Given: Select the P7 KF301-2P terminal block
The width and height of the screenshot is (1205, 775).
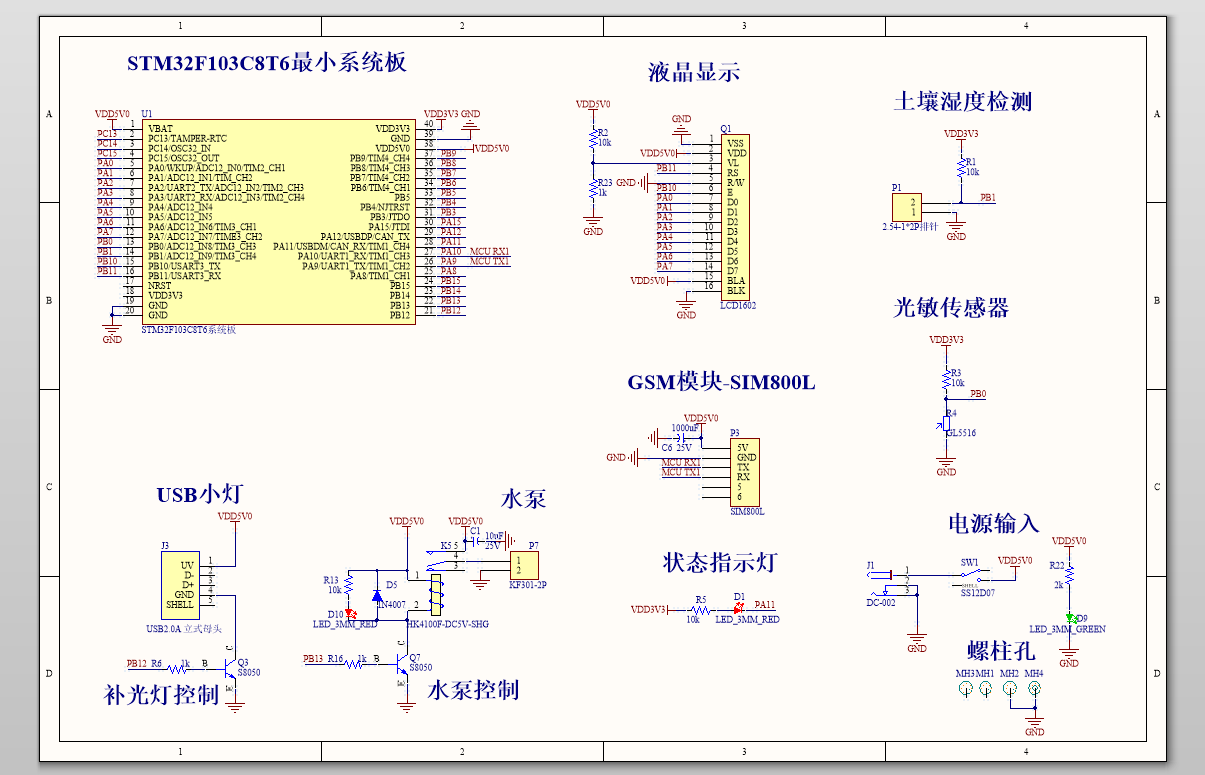Looking at the screenshot, I should pyautogui.click(x=524, y=565).
